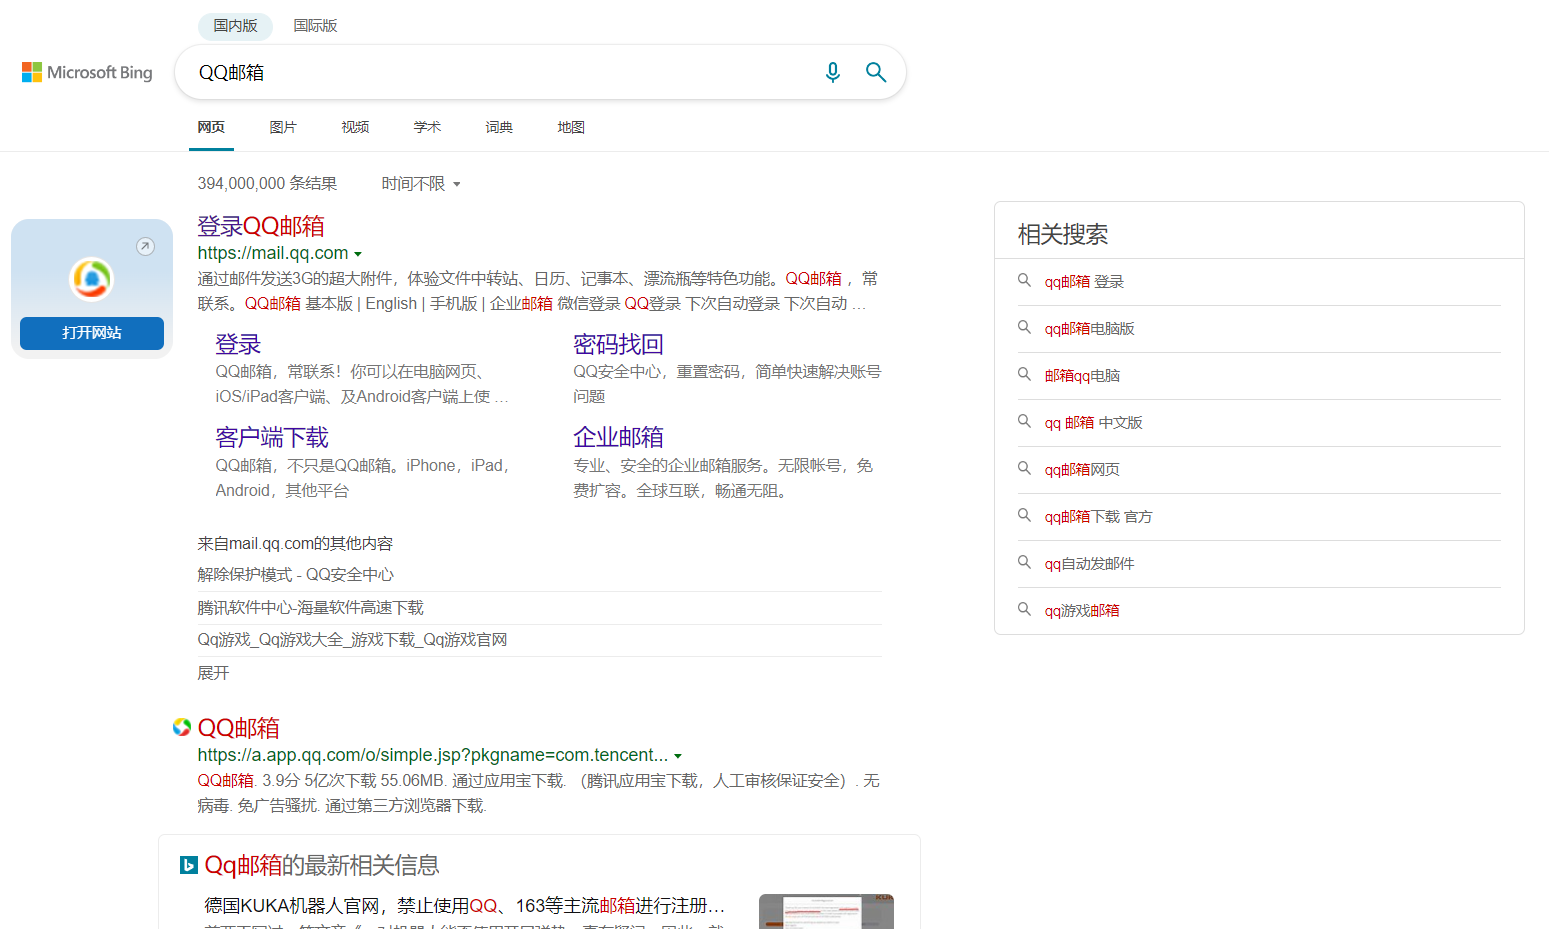Select the 地图 tab
1549x929 pixels.
571,127
